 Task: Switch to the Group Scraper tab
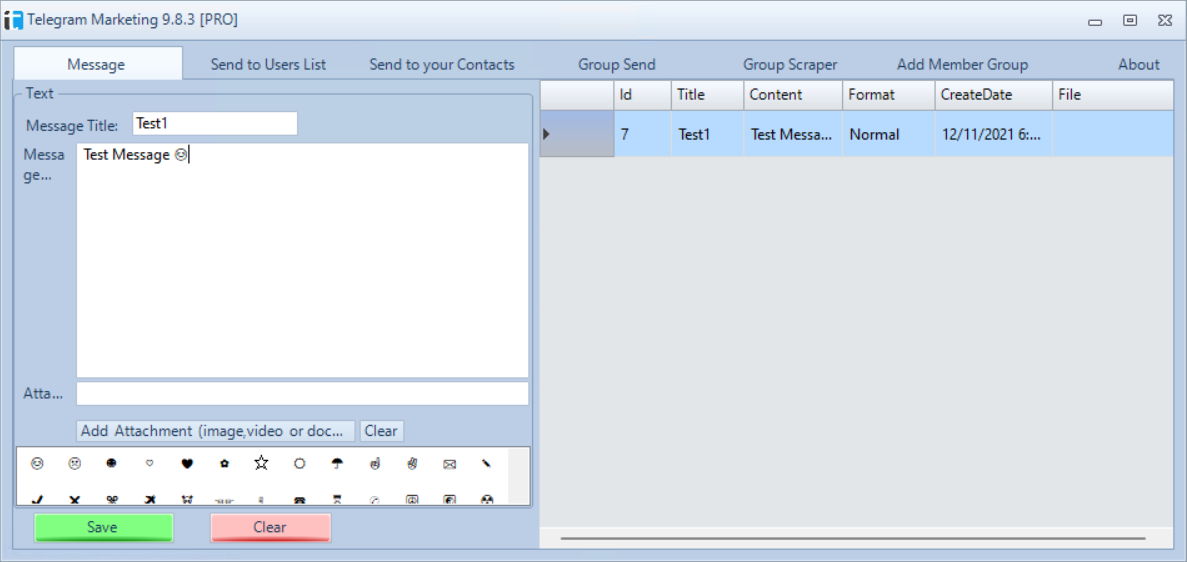click(790, 64)
